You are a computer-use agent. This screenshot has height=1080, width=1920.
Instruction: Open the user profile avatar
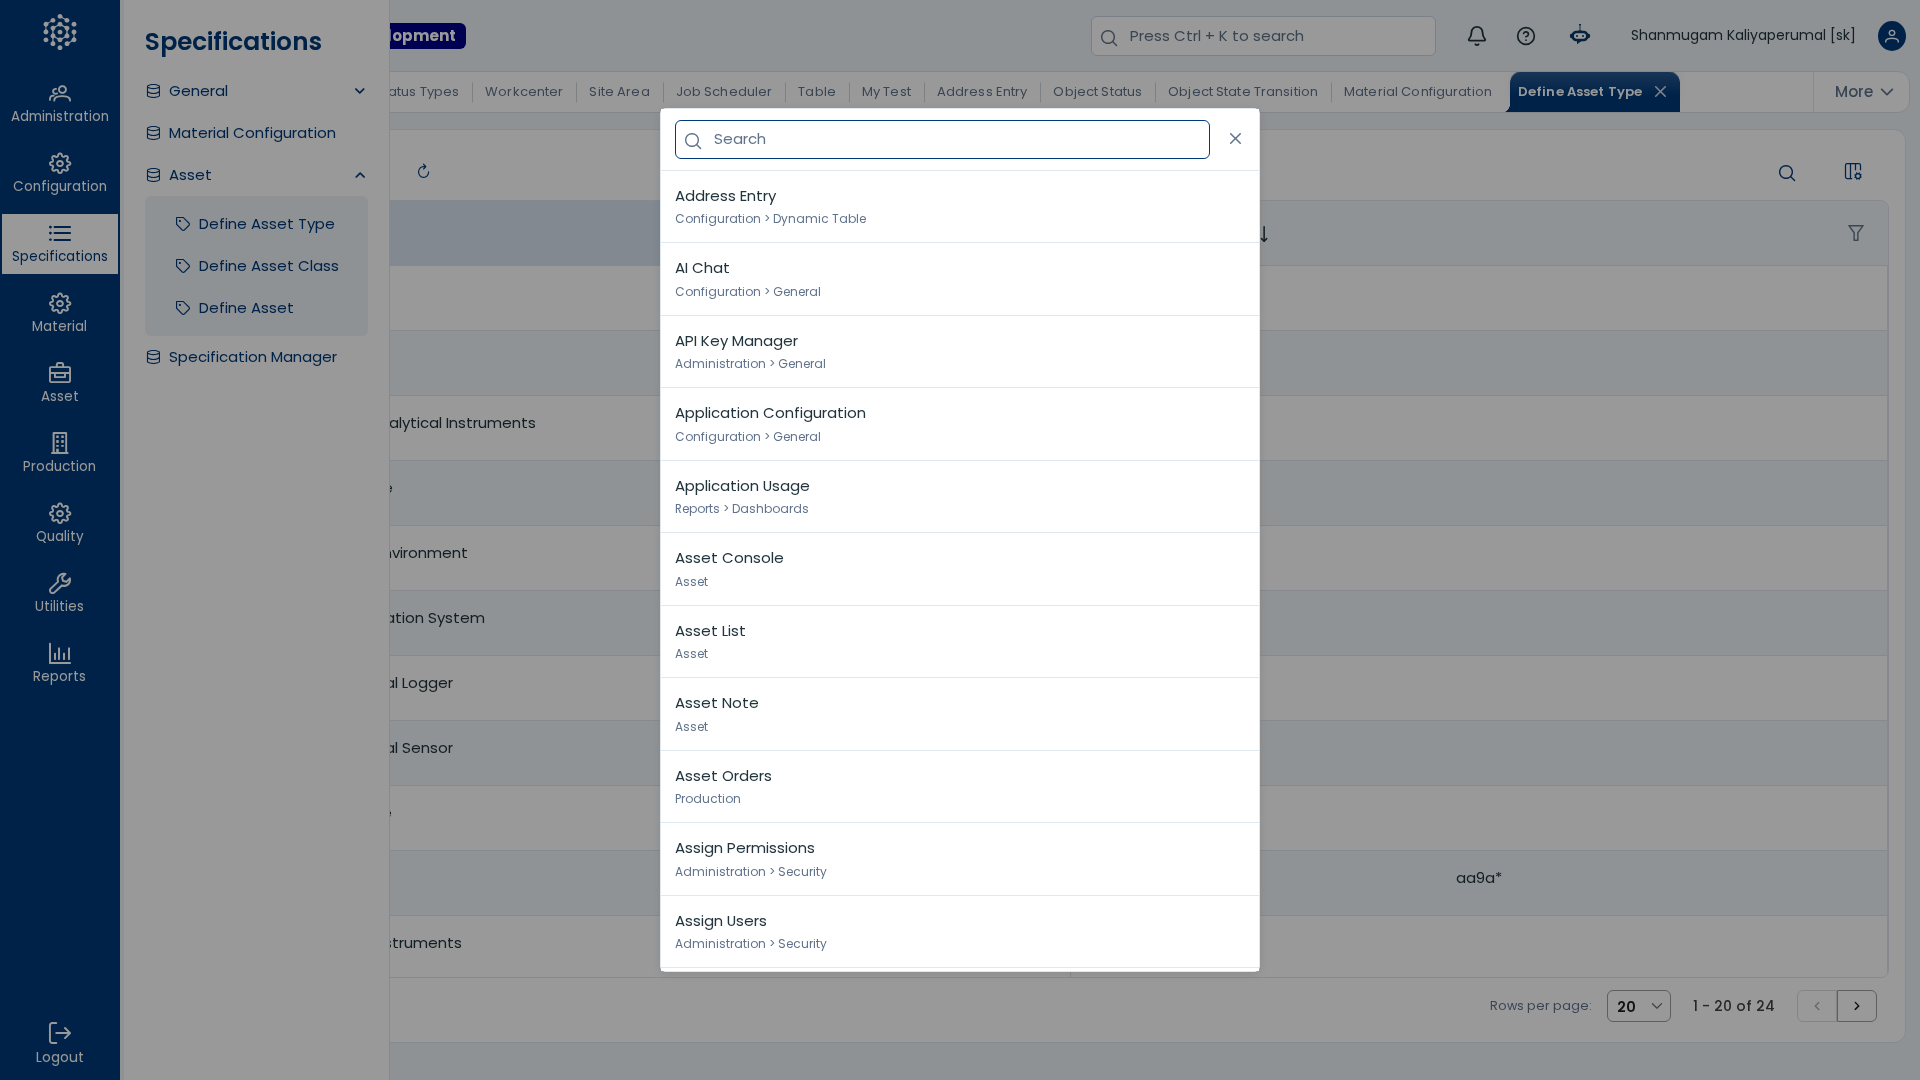pyautogui.click(x=1892, y=36)
